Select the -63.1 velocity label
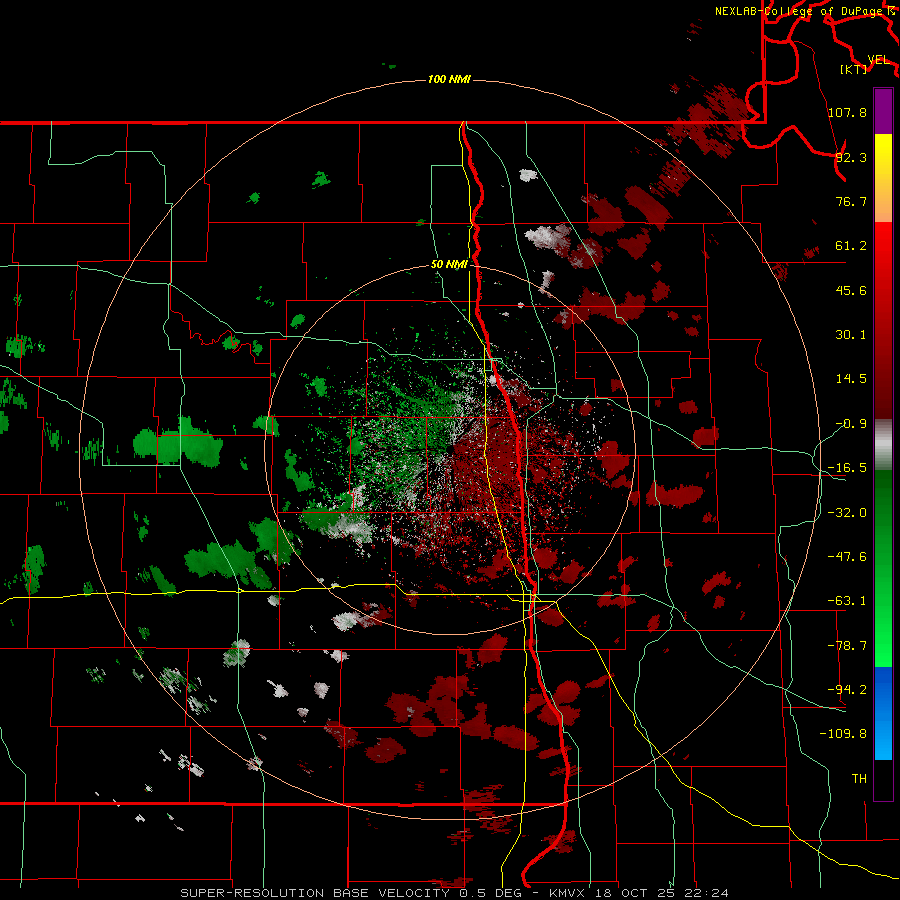Viewport: 900px width, 900px height. pos(847,601)
